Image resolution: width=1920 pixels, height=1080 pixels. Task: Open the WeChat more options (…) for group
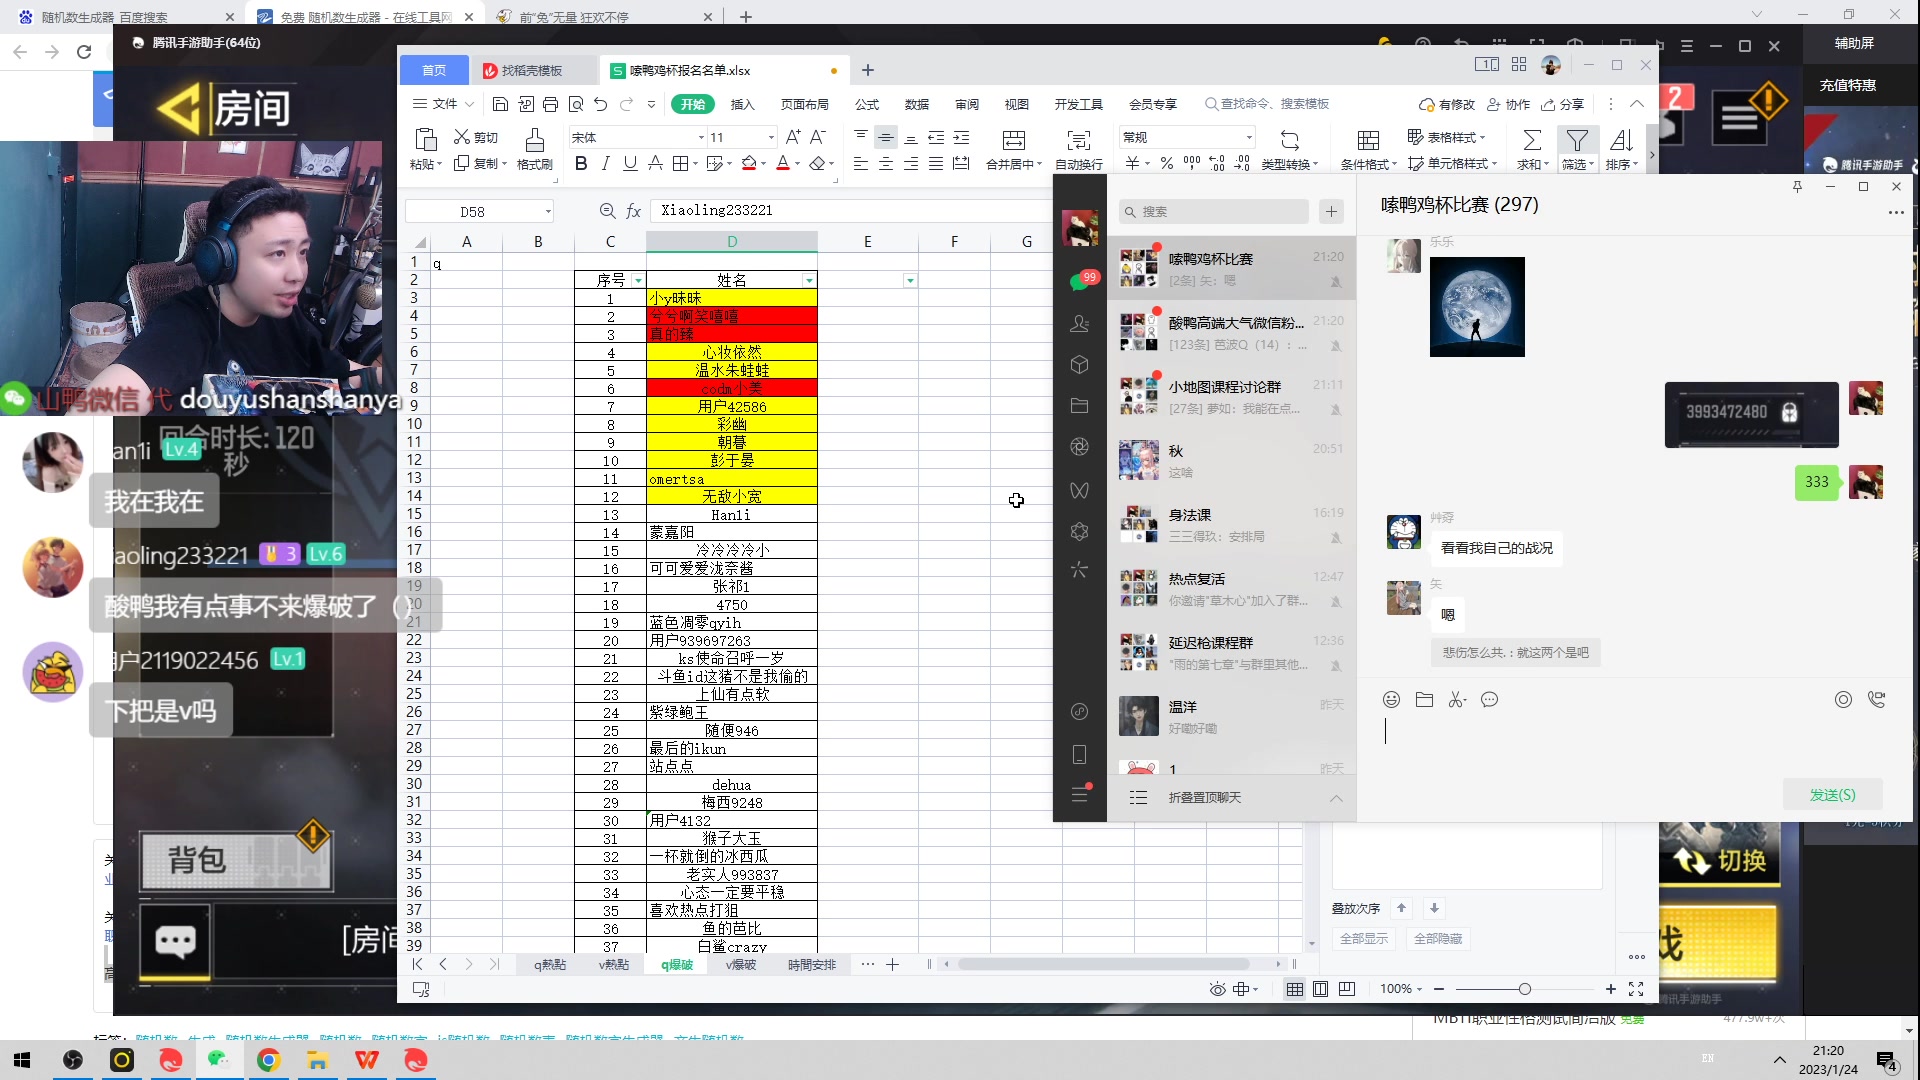coord(1896,212)
